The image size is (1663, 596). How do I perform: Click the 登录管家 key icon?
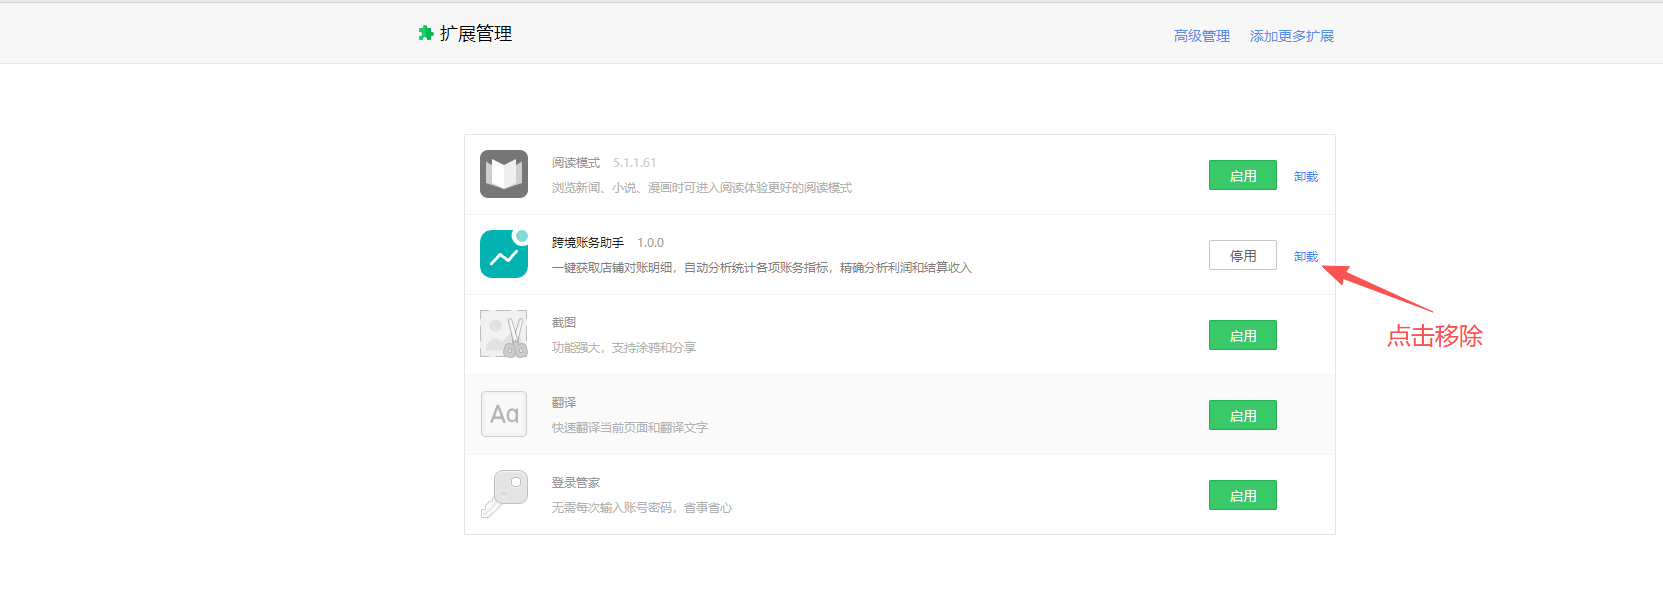coord(504,494)
